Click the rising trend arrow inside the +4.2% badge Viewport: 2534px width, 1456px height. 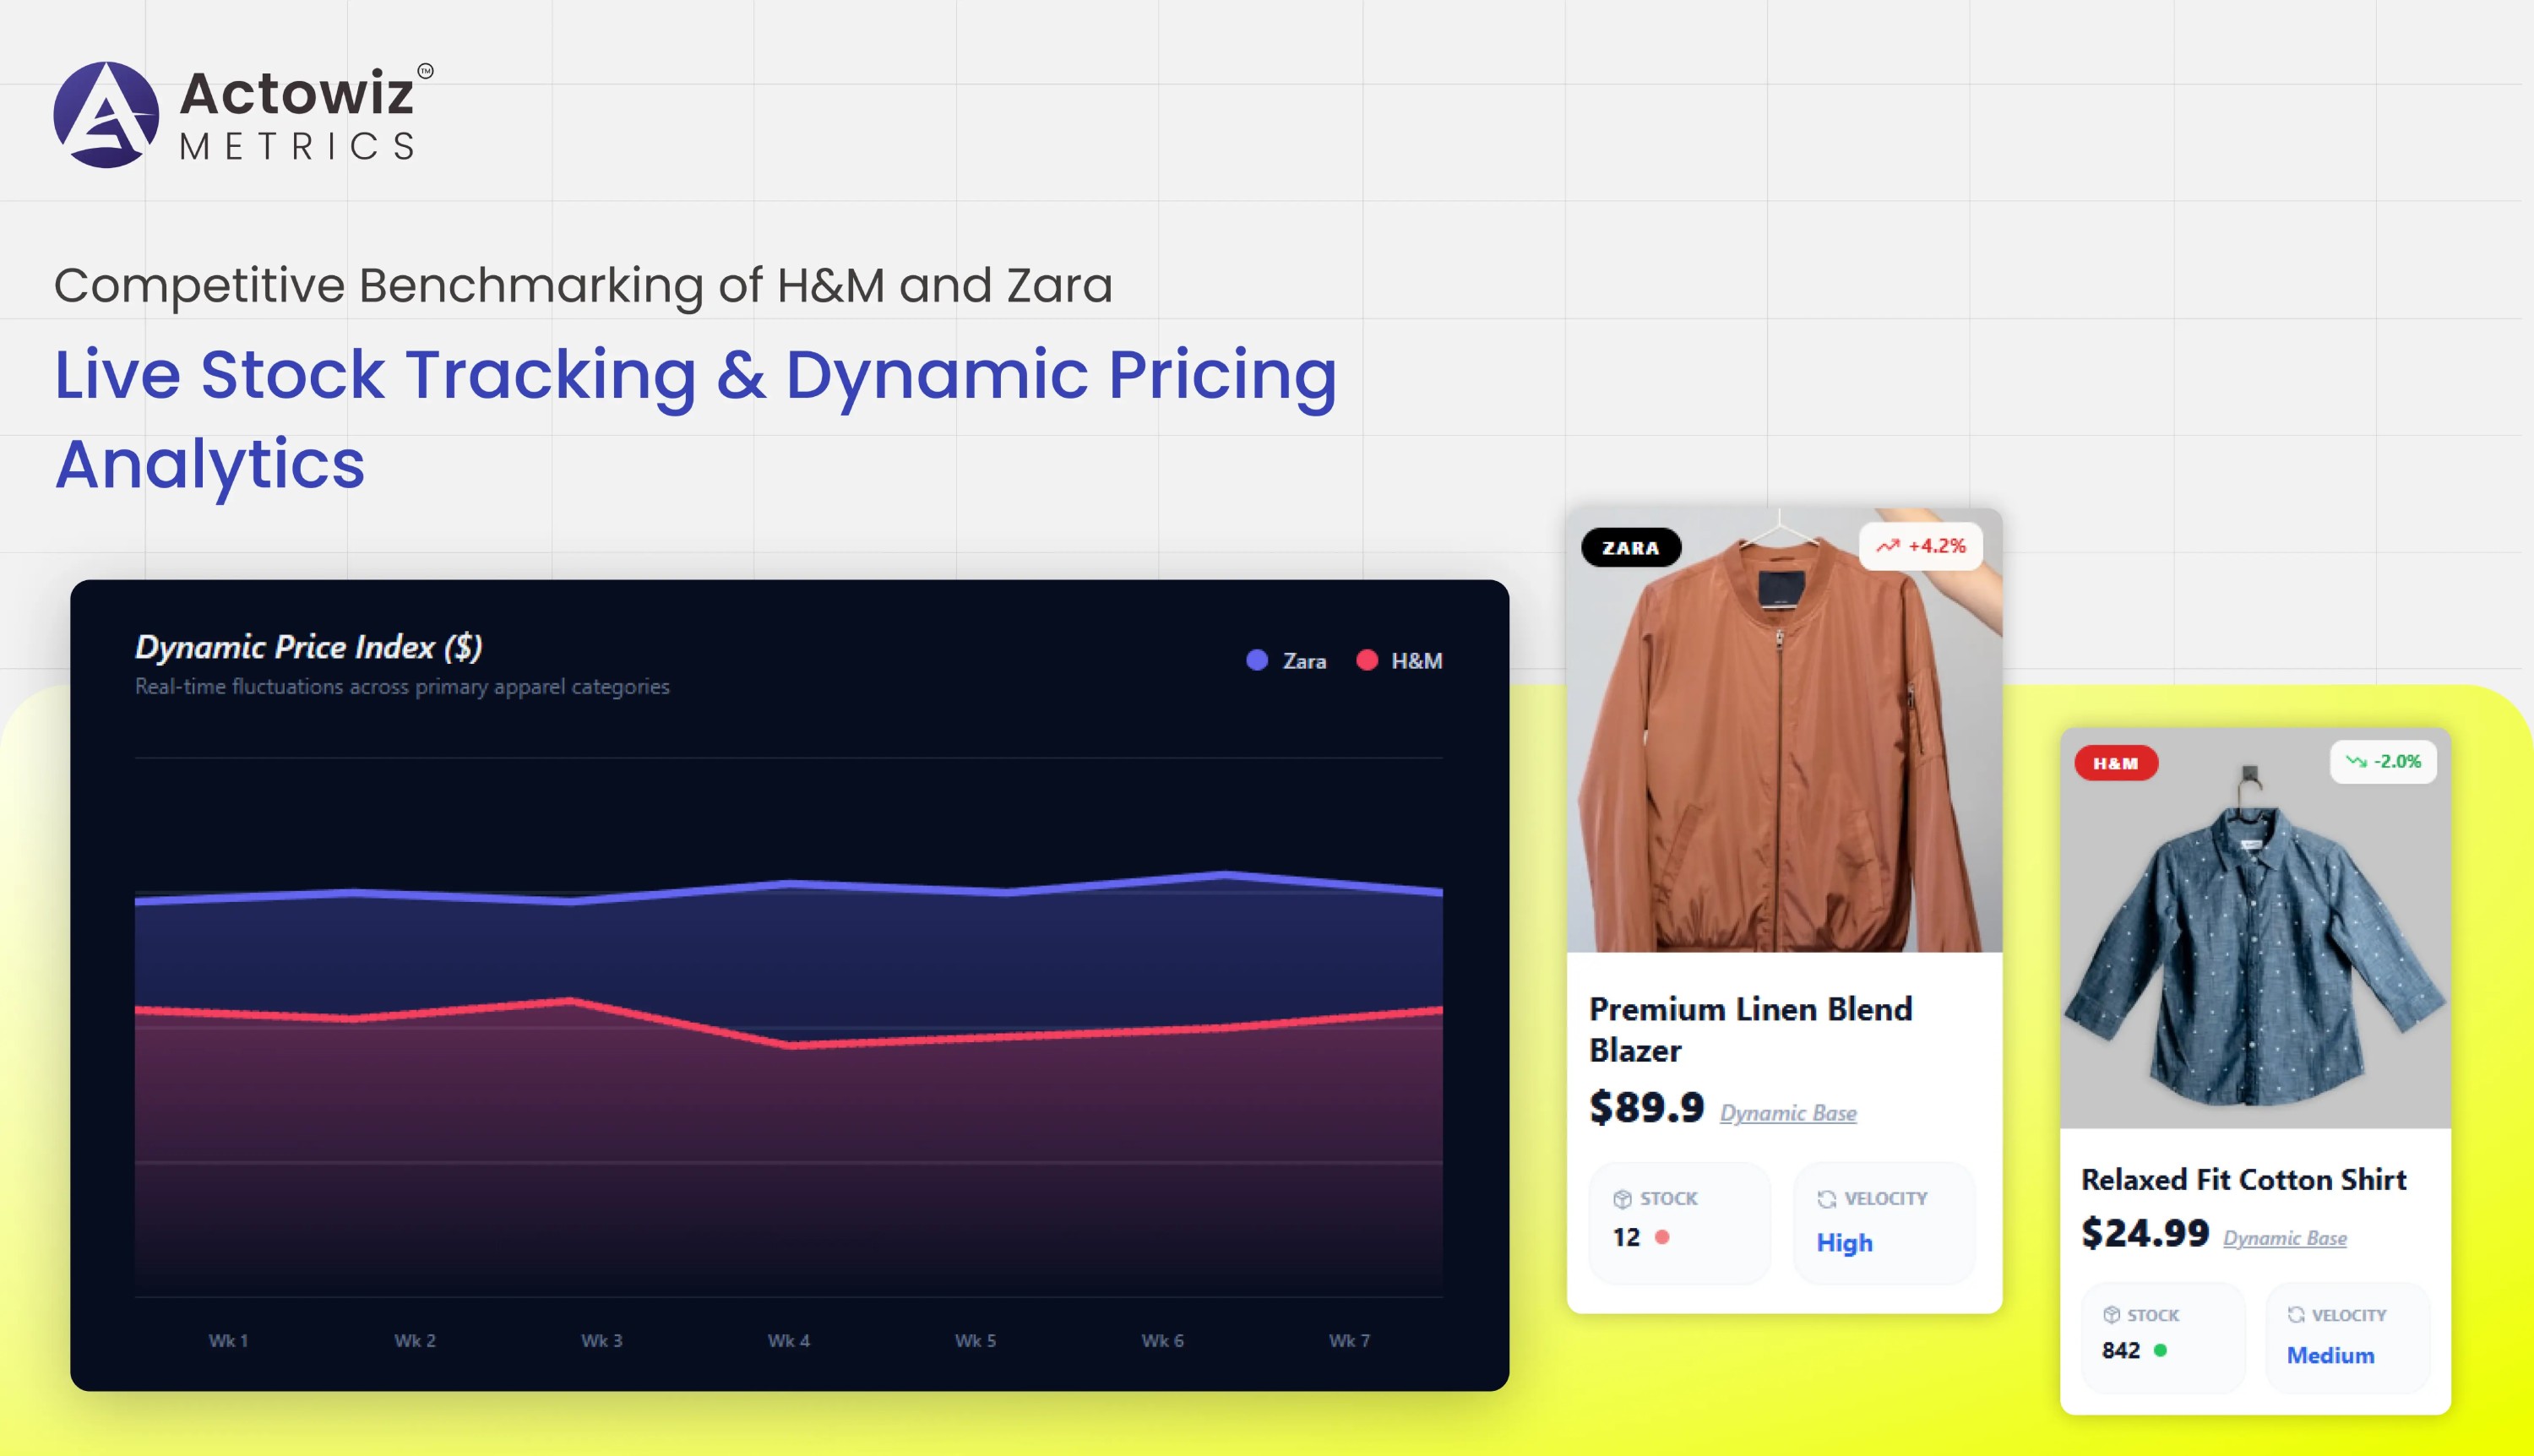tap(1888, 546)
